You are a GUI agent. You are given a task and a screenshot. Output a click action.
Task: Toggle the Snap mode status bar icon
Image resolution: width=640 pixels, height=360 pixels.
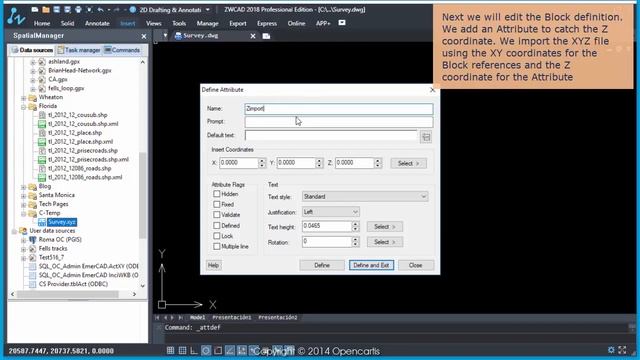pyautogui.click(x=171, y=350)
